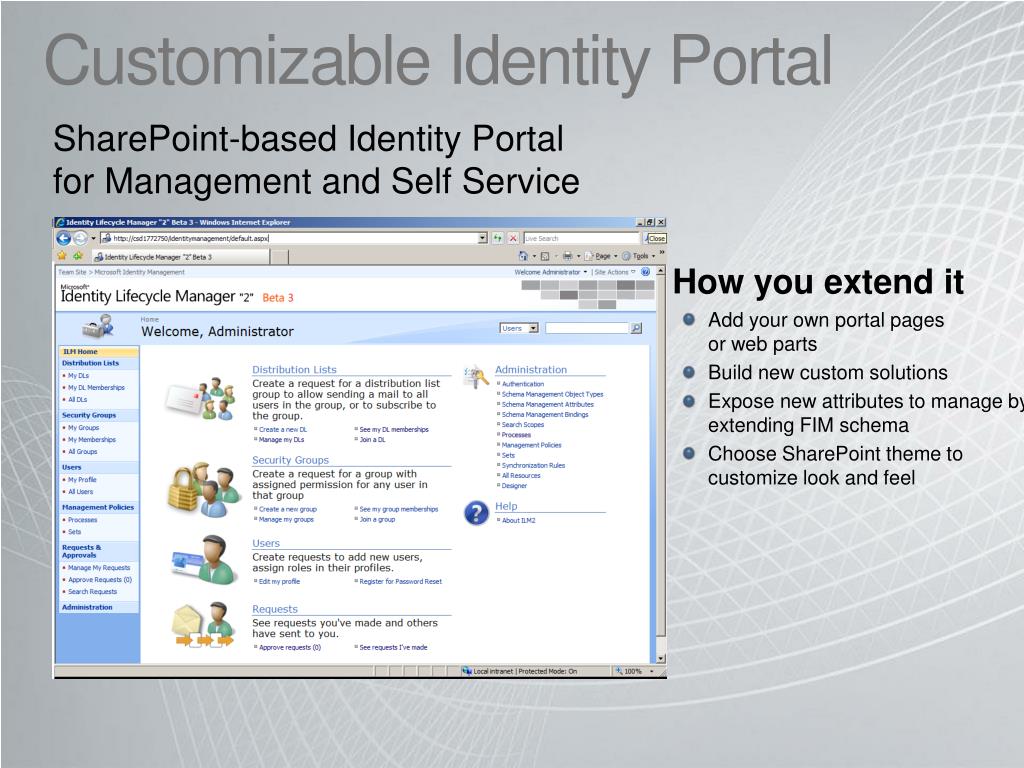Click the large blue Help question-mark icon
1024x768 pixels.
click(476, 513)
